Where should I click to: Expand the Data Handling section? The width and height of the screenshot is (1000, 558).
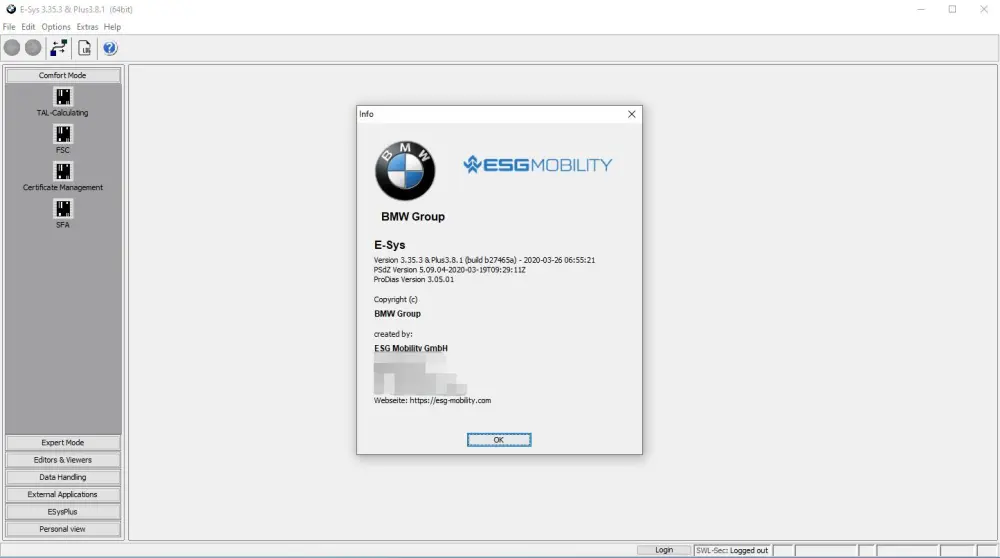63,477
